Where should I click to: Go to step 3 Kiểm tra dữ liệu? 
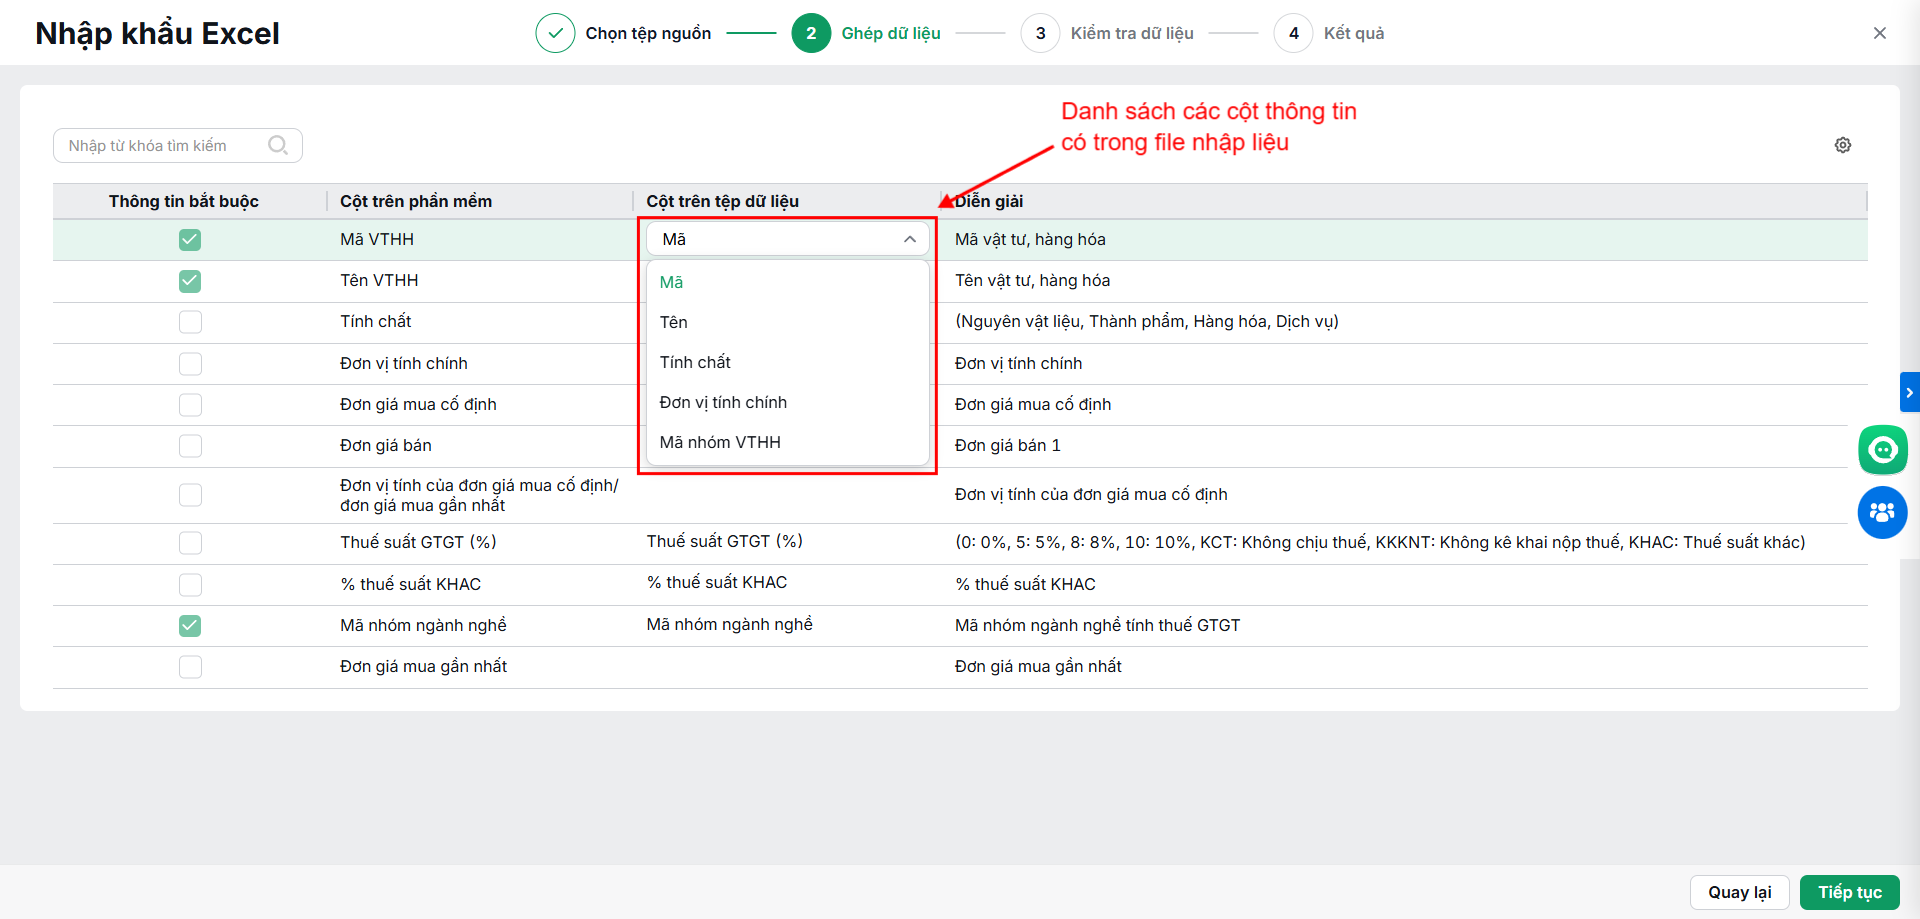tap(1107, 33)
